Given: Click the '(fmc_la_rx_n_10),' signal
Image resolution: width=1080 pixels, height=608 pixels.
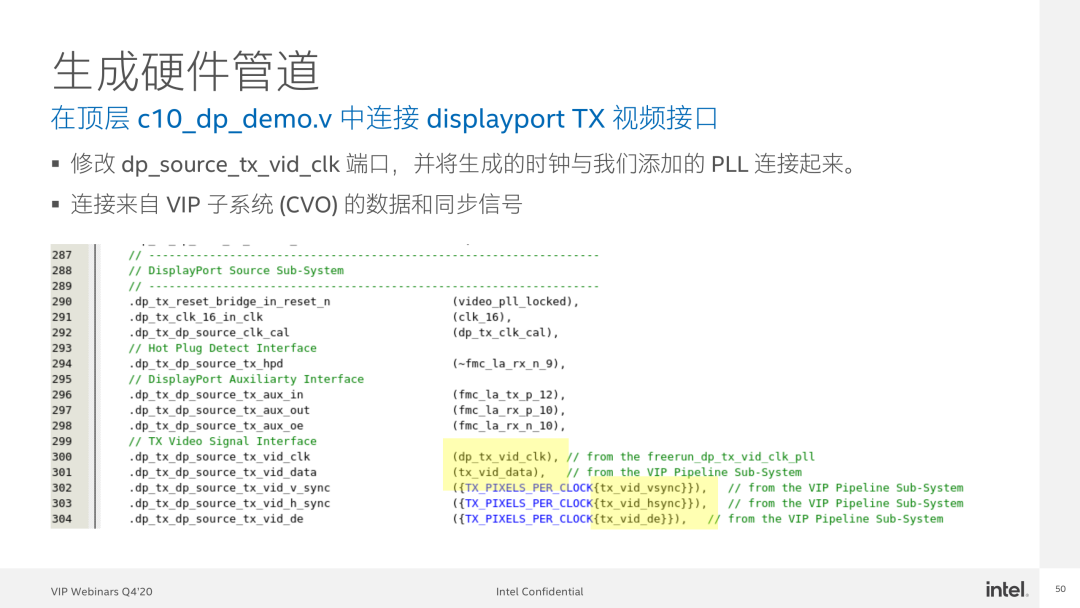Looking at the screenshot, I should click(509, 426).
